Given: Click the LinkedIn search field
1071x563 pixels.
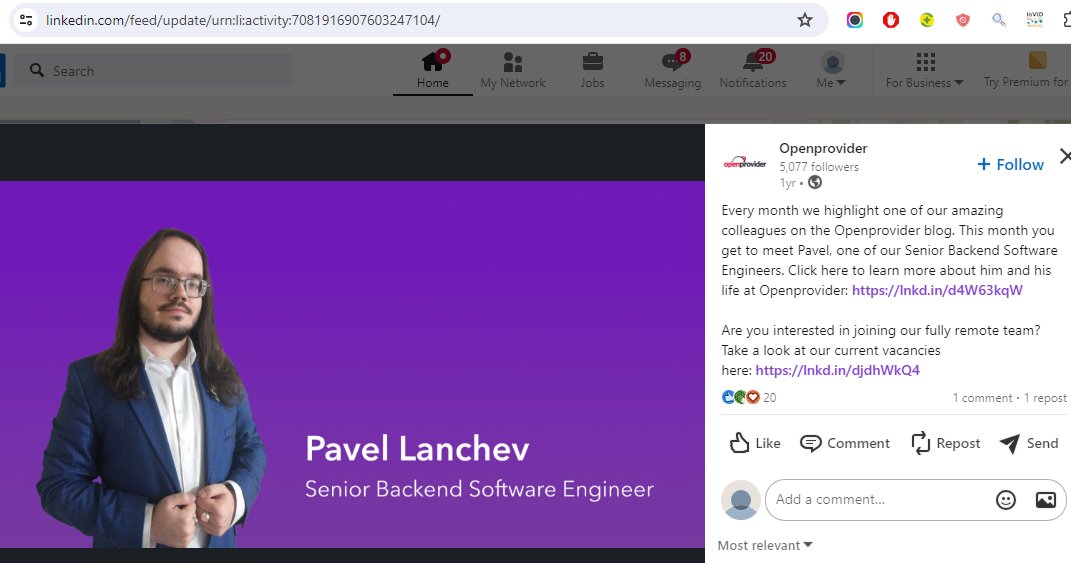Looking at the screenshot, I should click(153, 70).
